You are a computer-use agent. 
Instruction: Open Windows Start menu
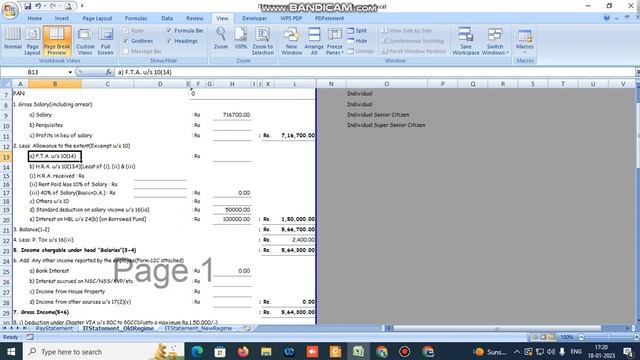11,351
